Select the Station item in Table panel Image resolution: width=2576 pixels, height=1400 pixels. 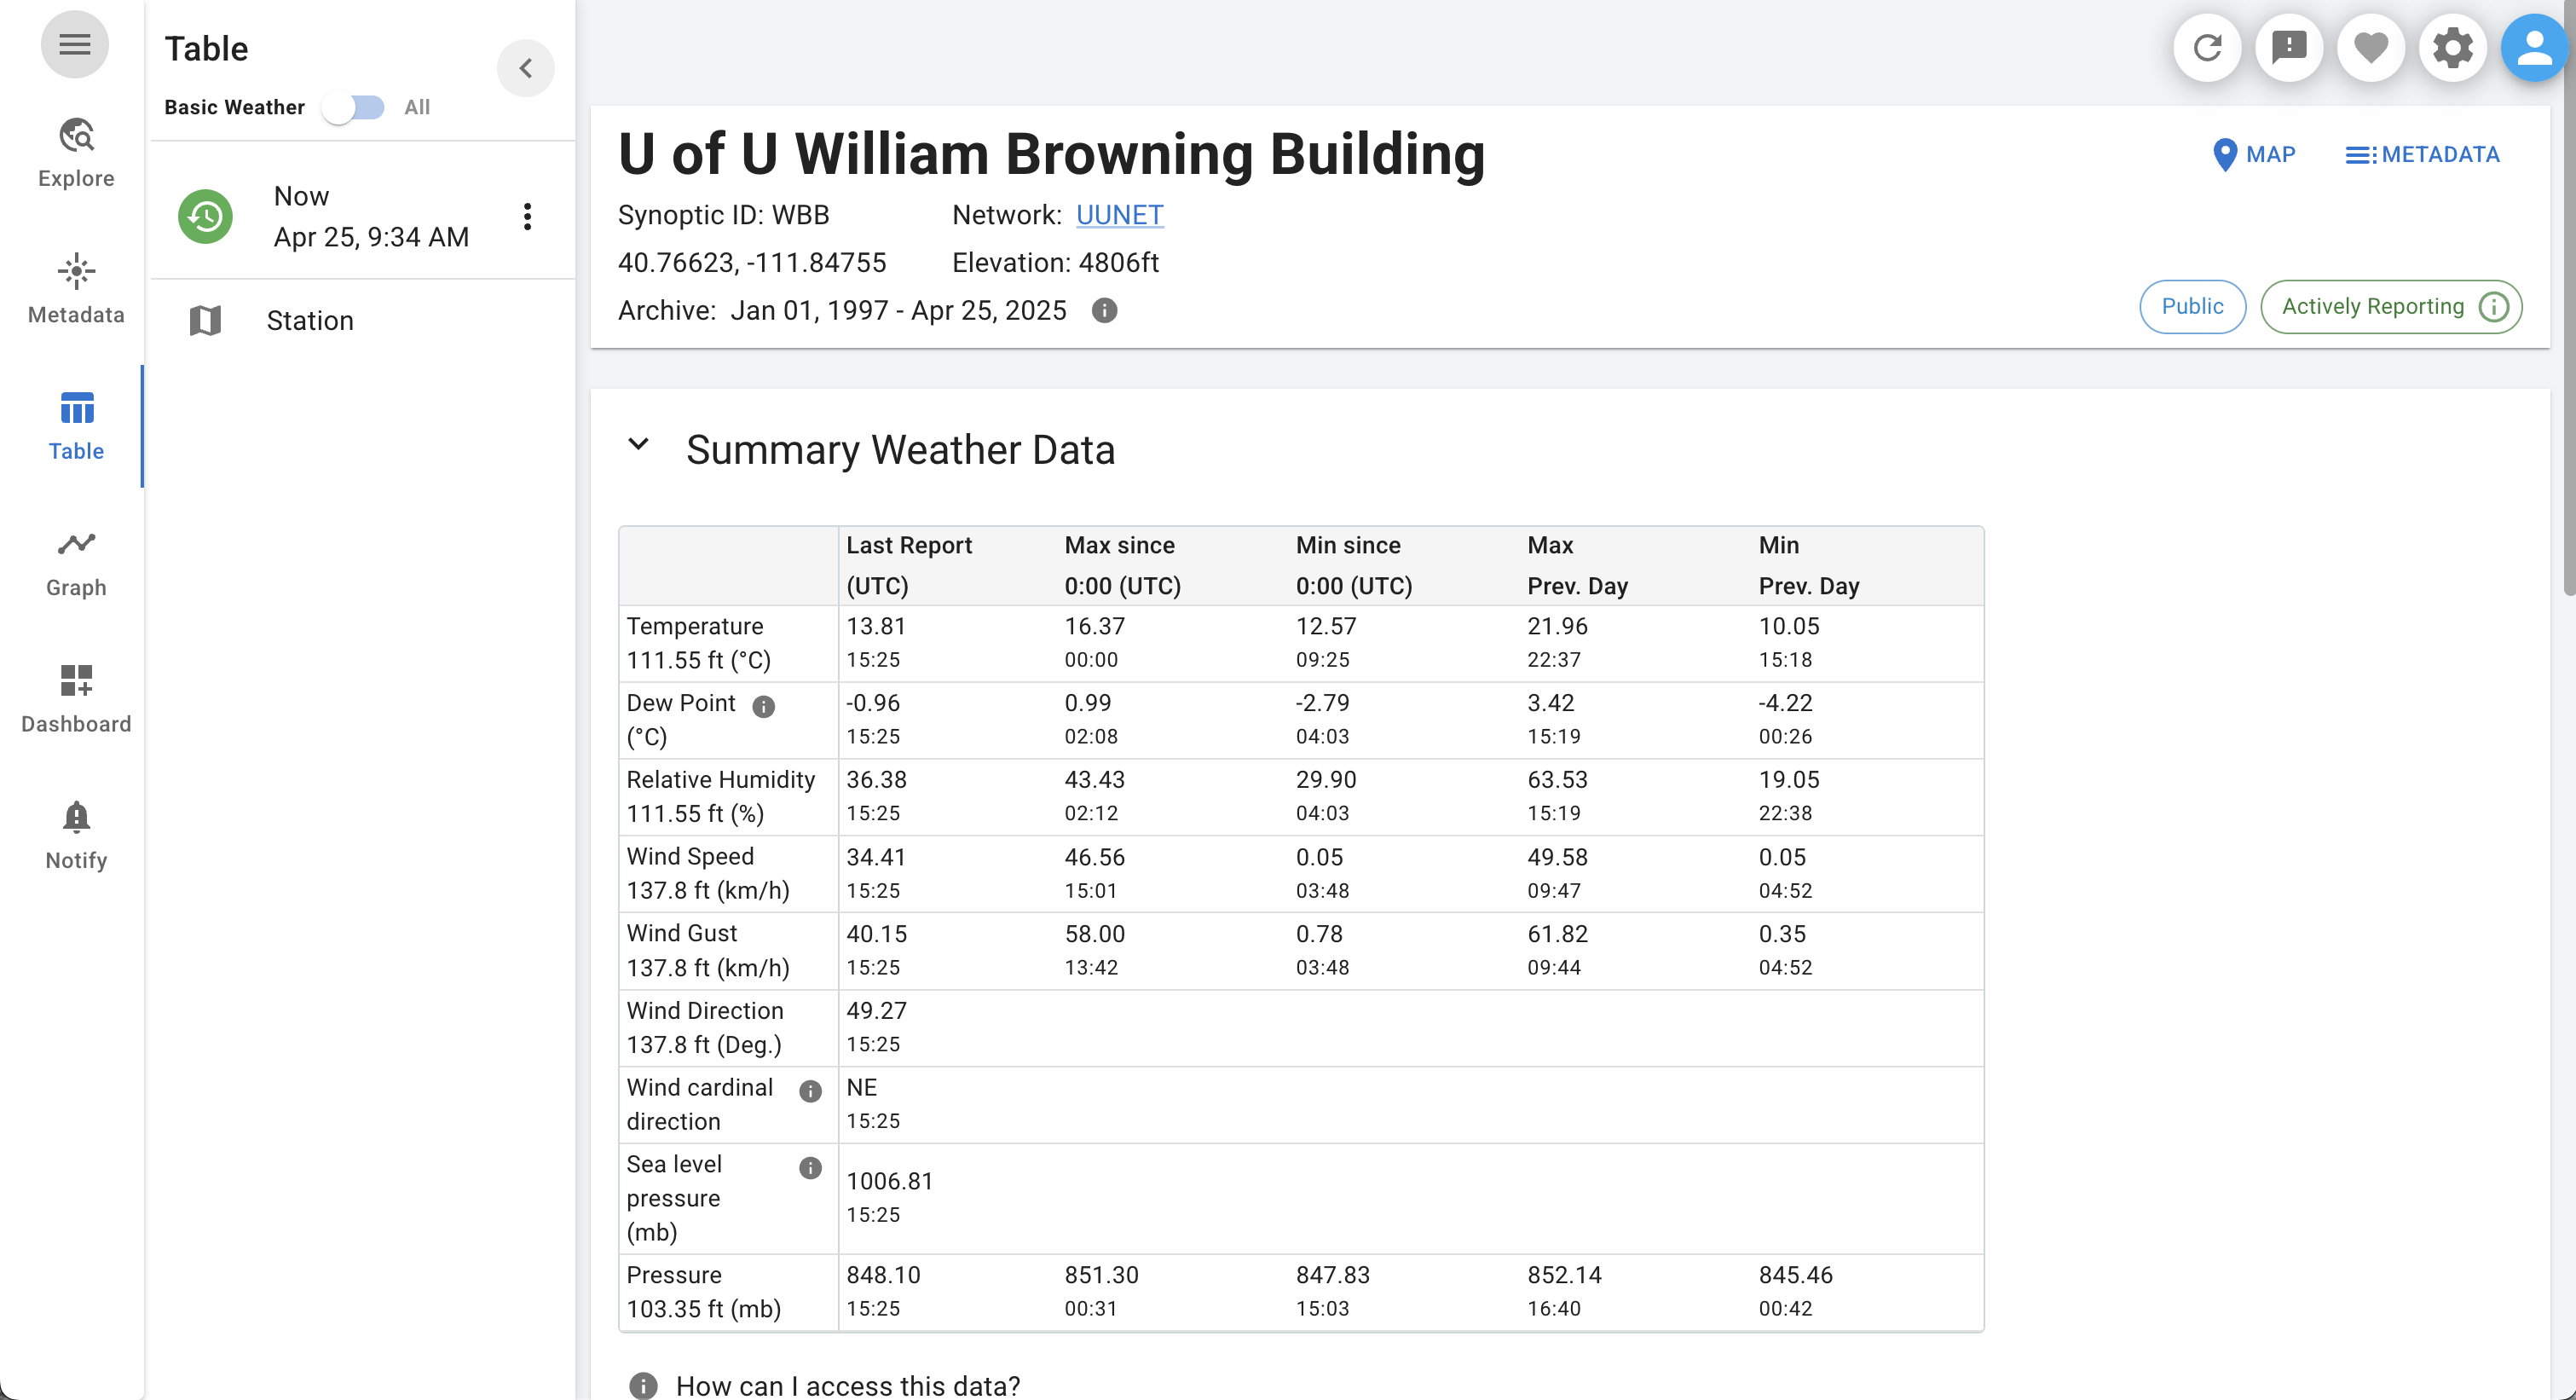coord(310,321)
